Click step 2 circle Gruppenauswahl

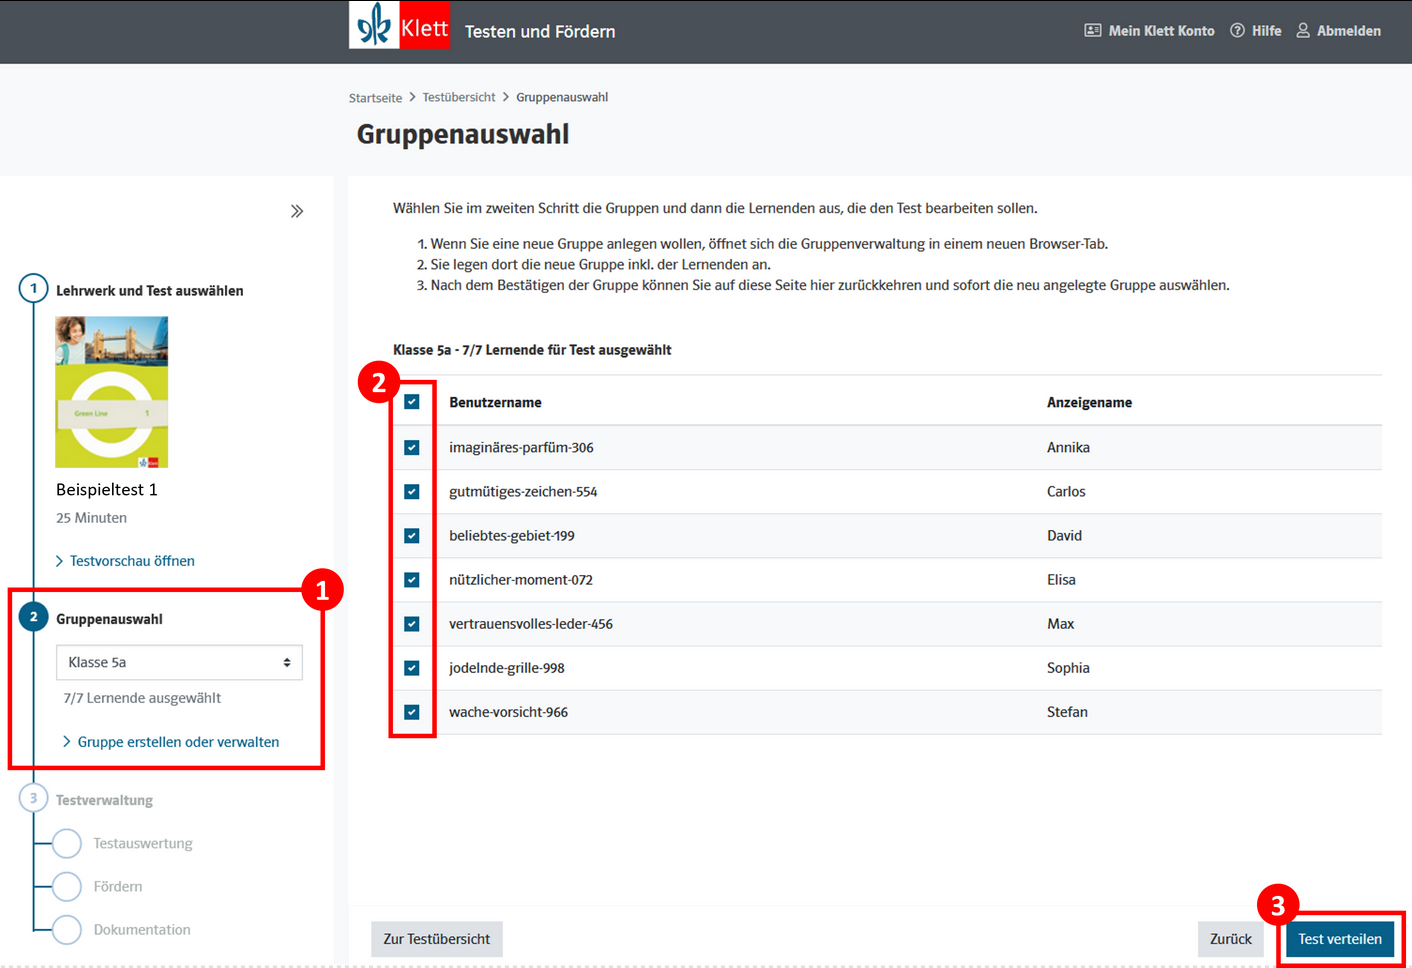(34, 617)
